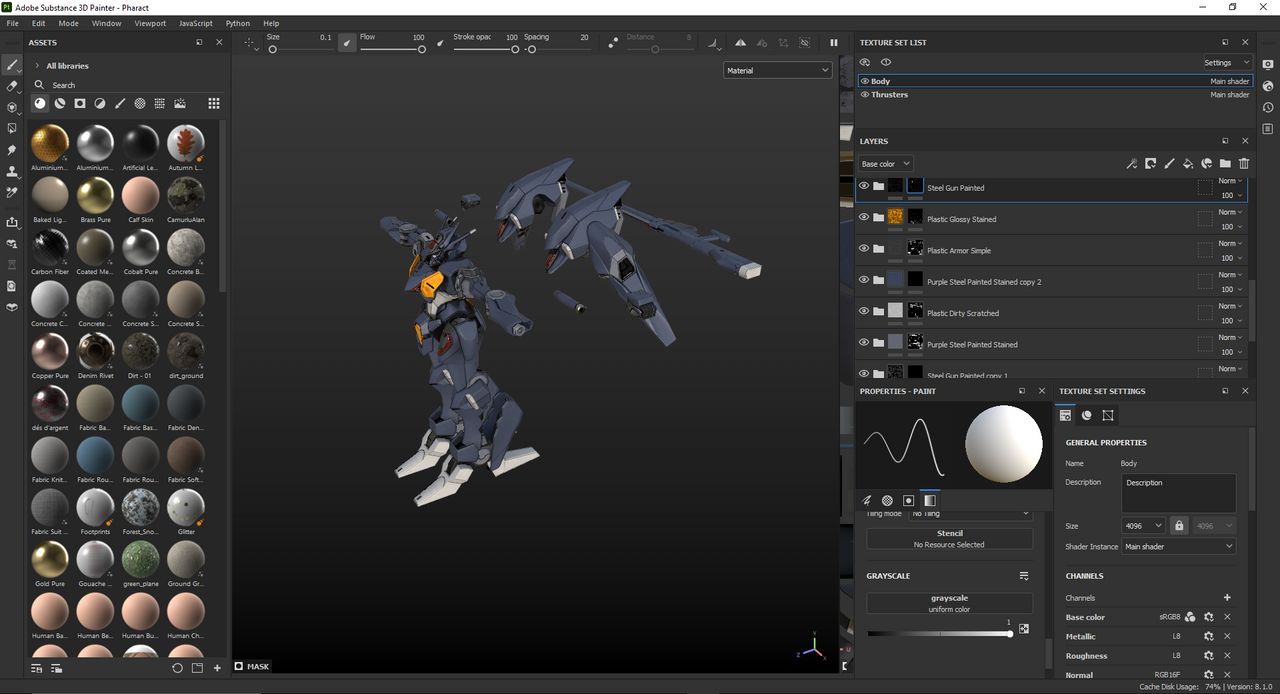This screenshot has width=1280, height=694.
Task: Hide the Plastic Glossy Stained layer
Action: pos(864,217)
